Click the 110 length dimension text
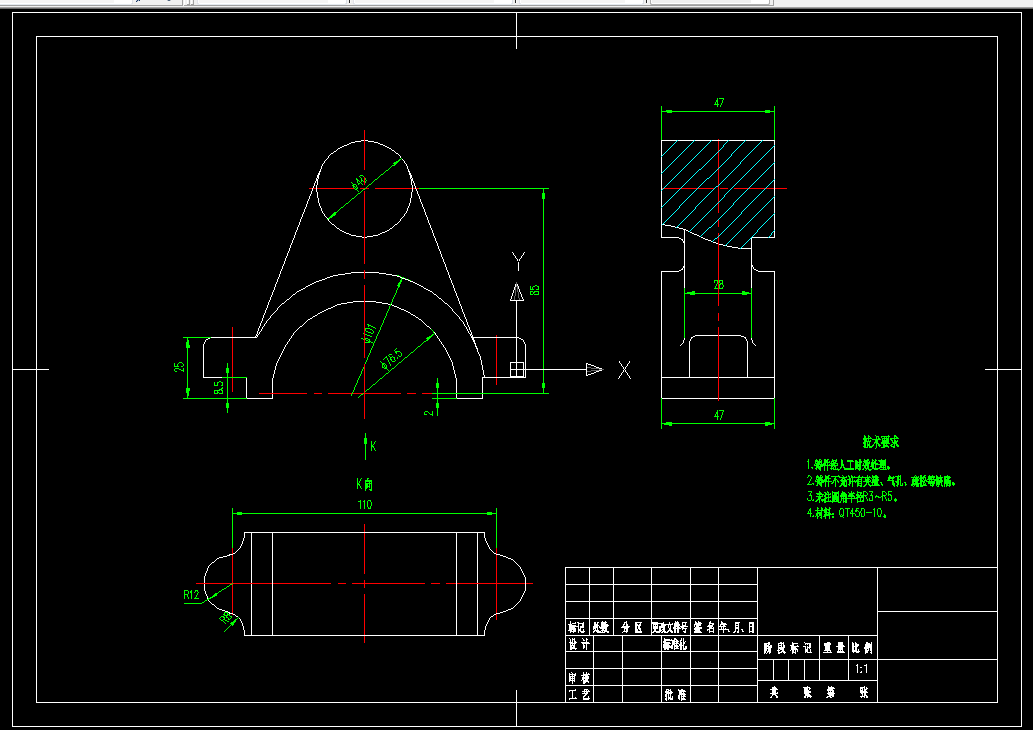 (x=365, y=505)
